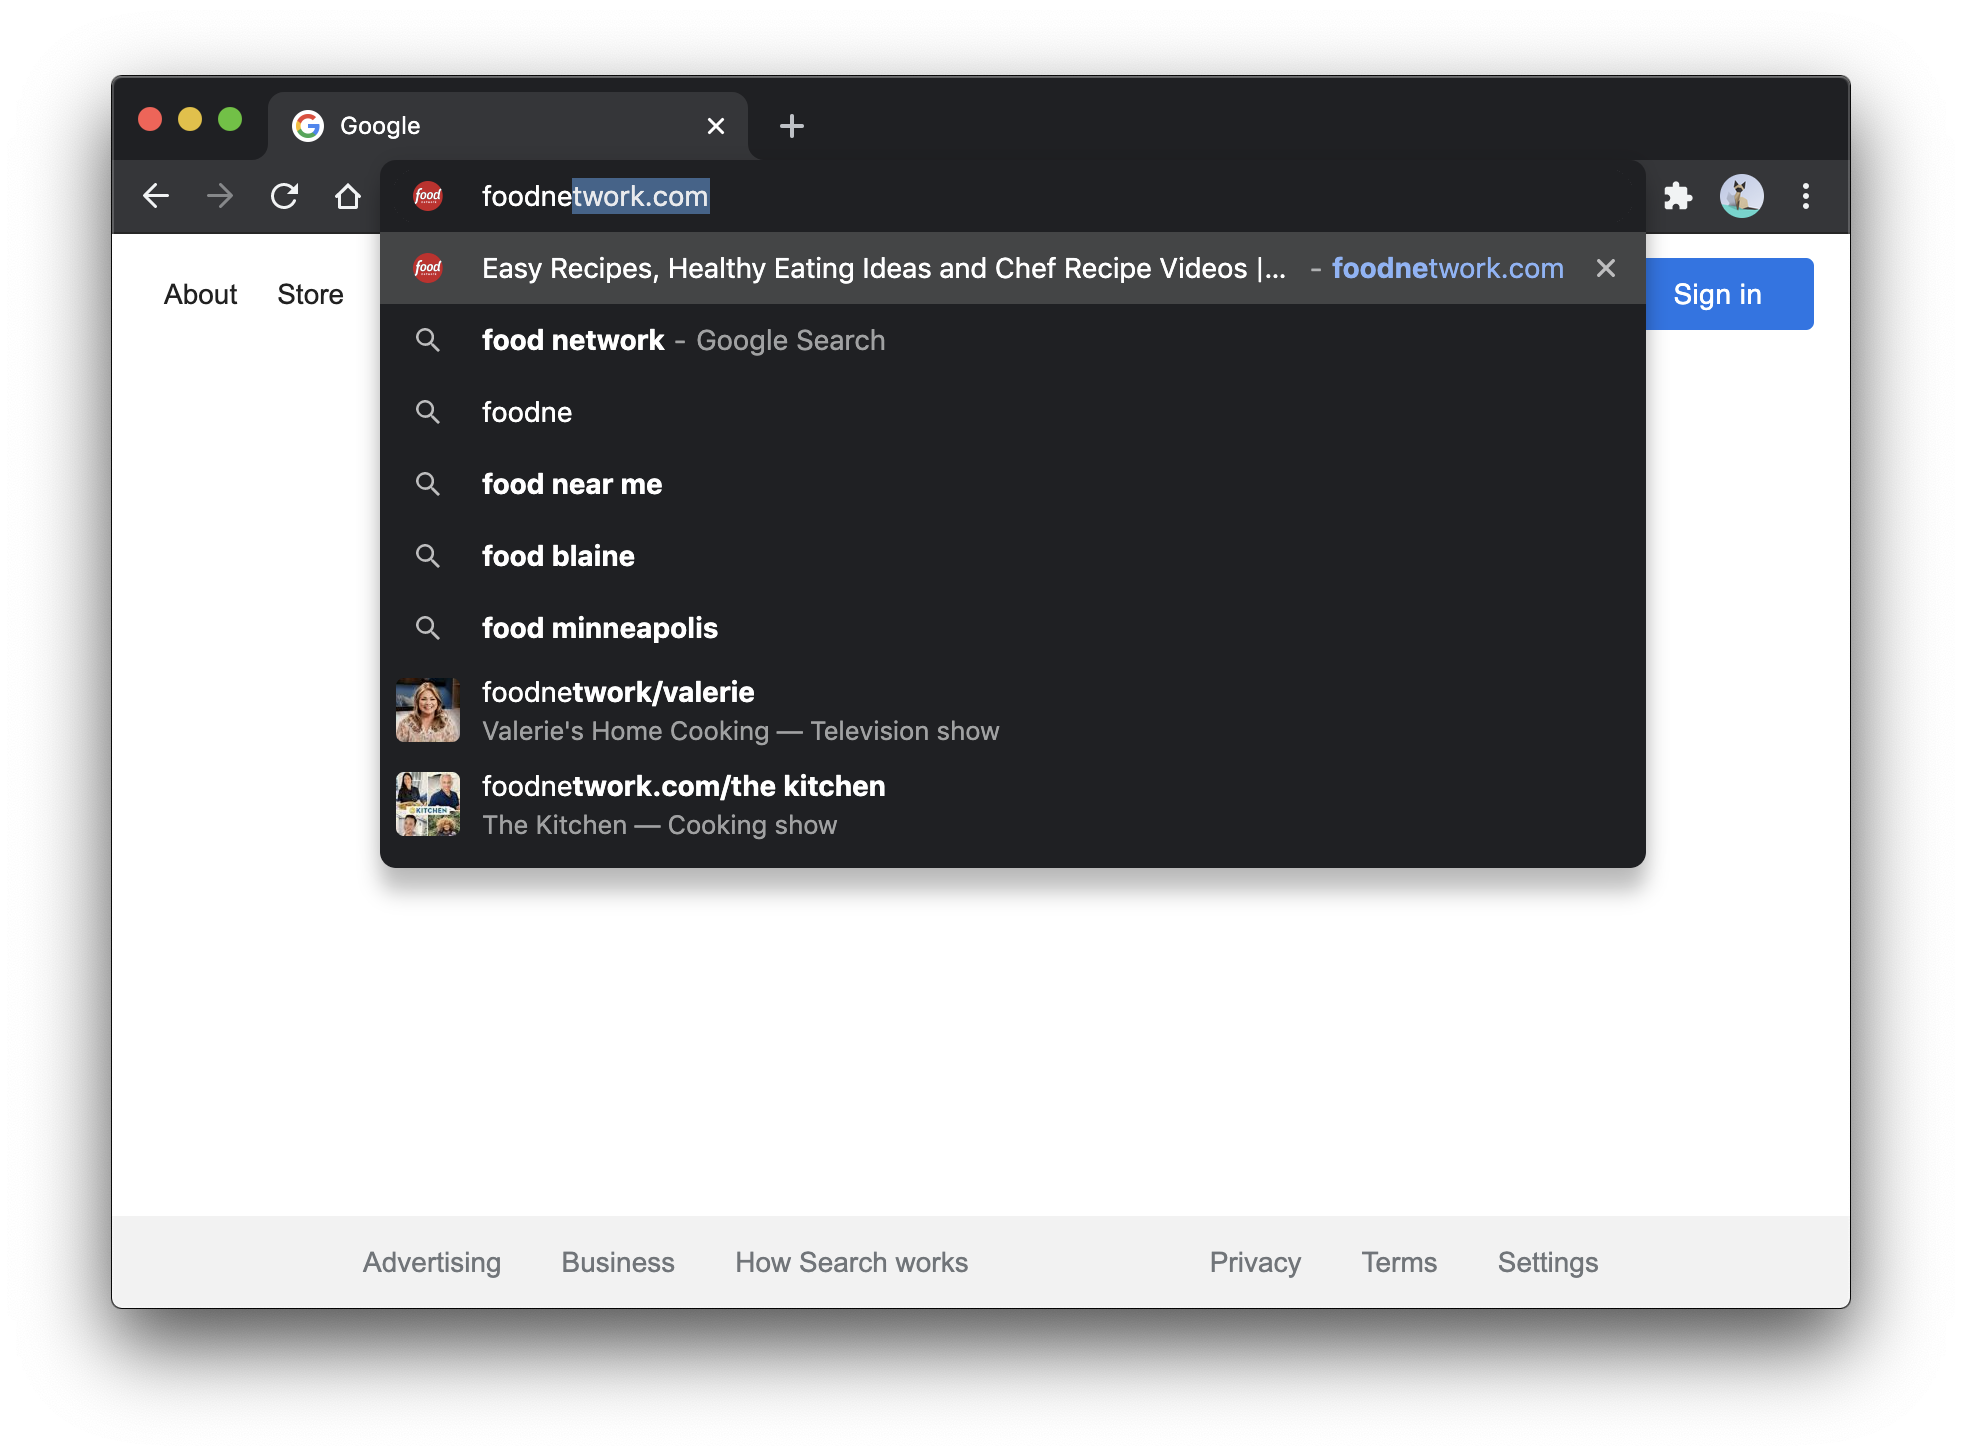Click the foodnetwork.com address bar text
1962x1456 pixels.
tap(595, 196)
